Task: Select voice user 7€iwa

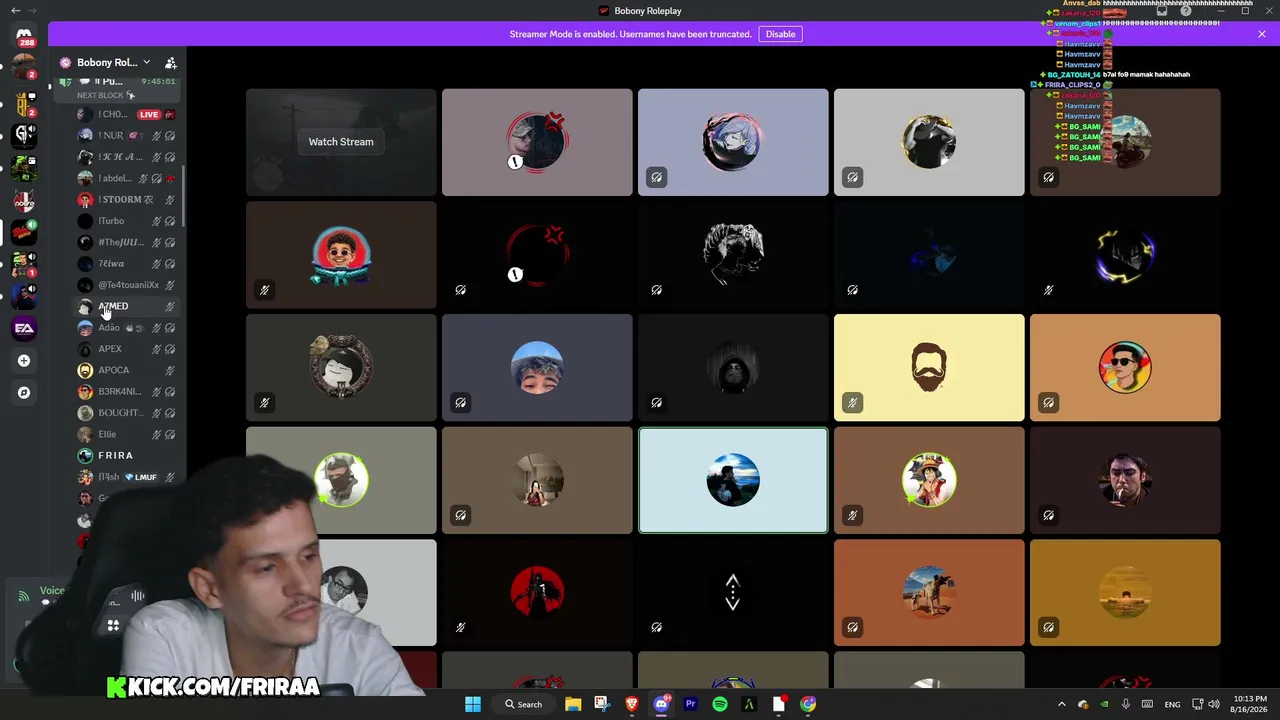Action: 127,264
